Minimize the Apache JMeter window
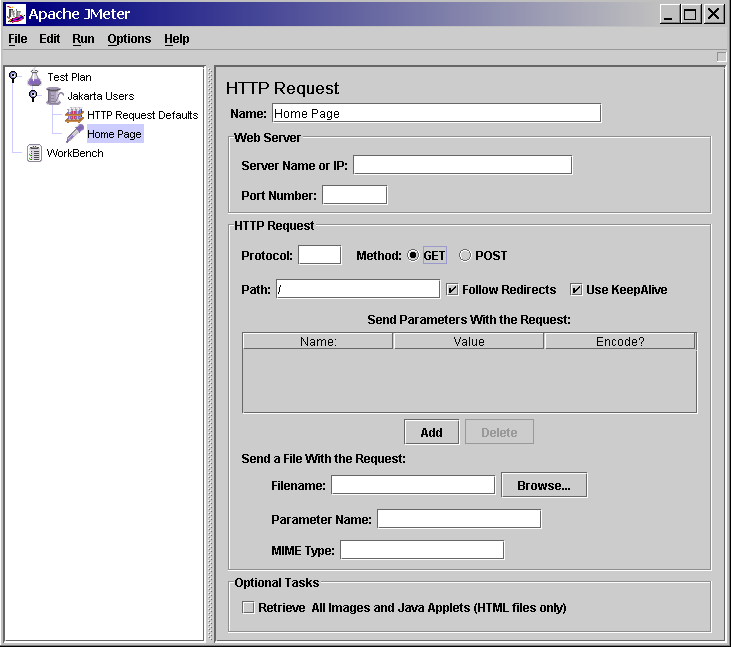Viewport: 731px width, 647px height. click(x=669, y=14)
